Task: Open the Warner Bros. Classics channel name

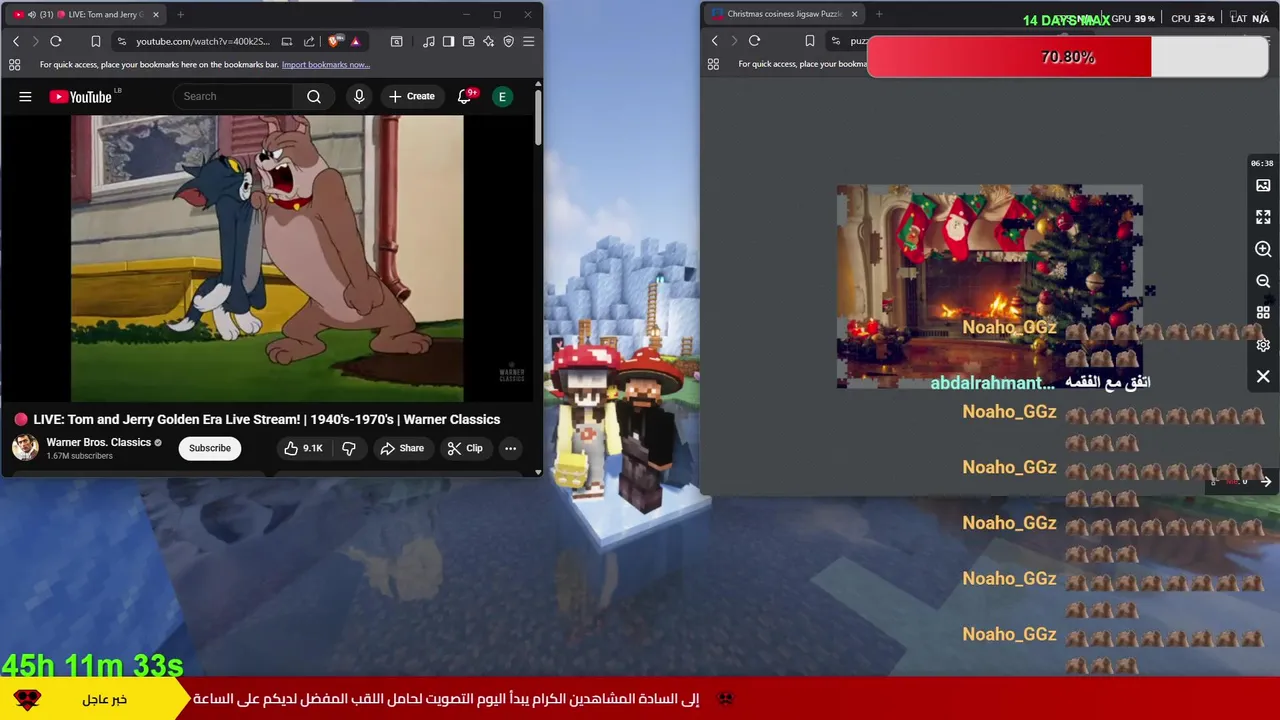Action: (98, 442)
